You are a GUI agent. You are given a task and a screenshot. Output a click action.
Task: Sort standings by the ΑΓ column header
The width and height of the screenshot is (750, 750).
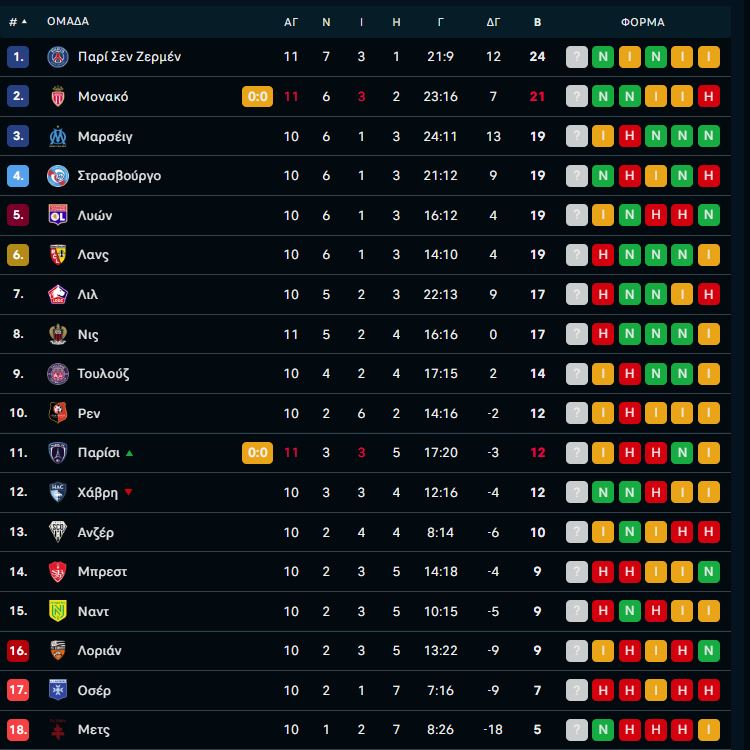pyautogui.click(x=291, y=21)
